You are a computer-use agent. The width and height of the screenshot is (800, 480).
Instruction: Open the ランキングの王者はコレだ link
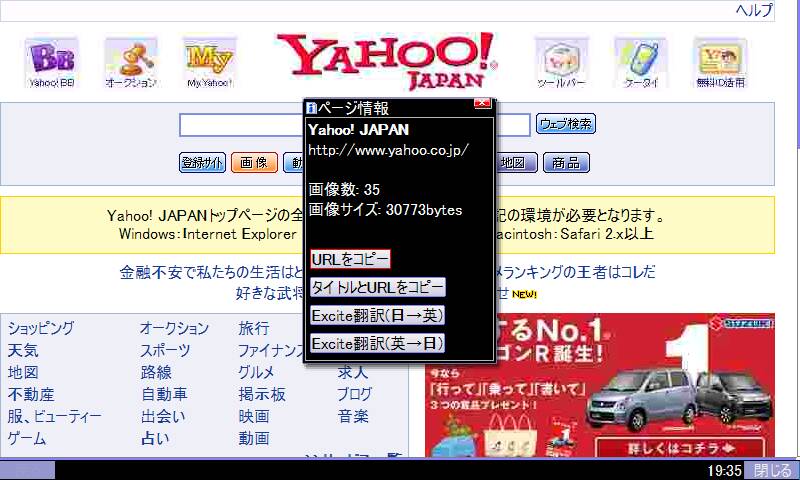click(x=576, y=272)
